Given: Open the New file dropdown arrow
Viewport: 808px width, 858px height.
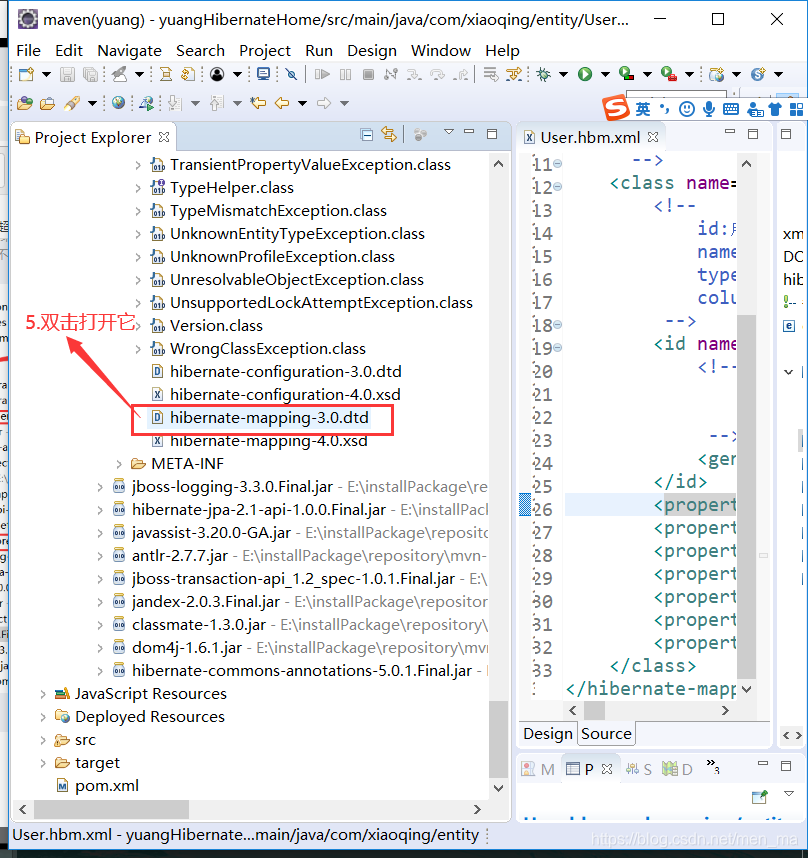Looking at the screenshot, I should pos(46,74).
